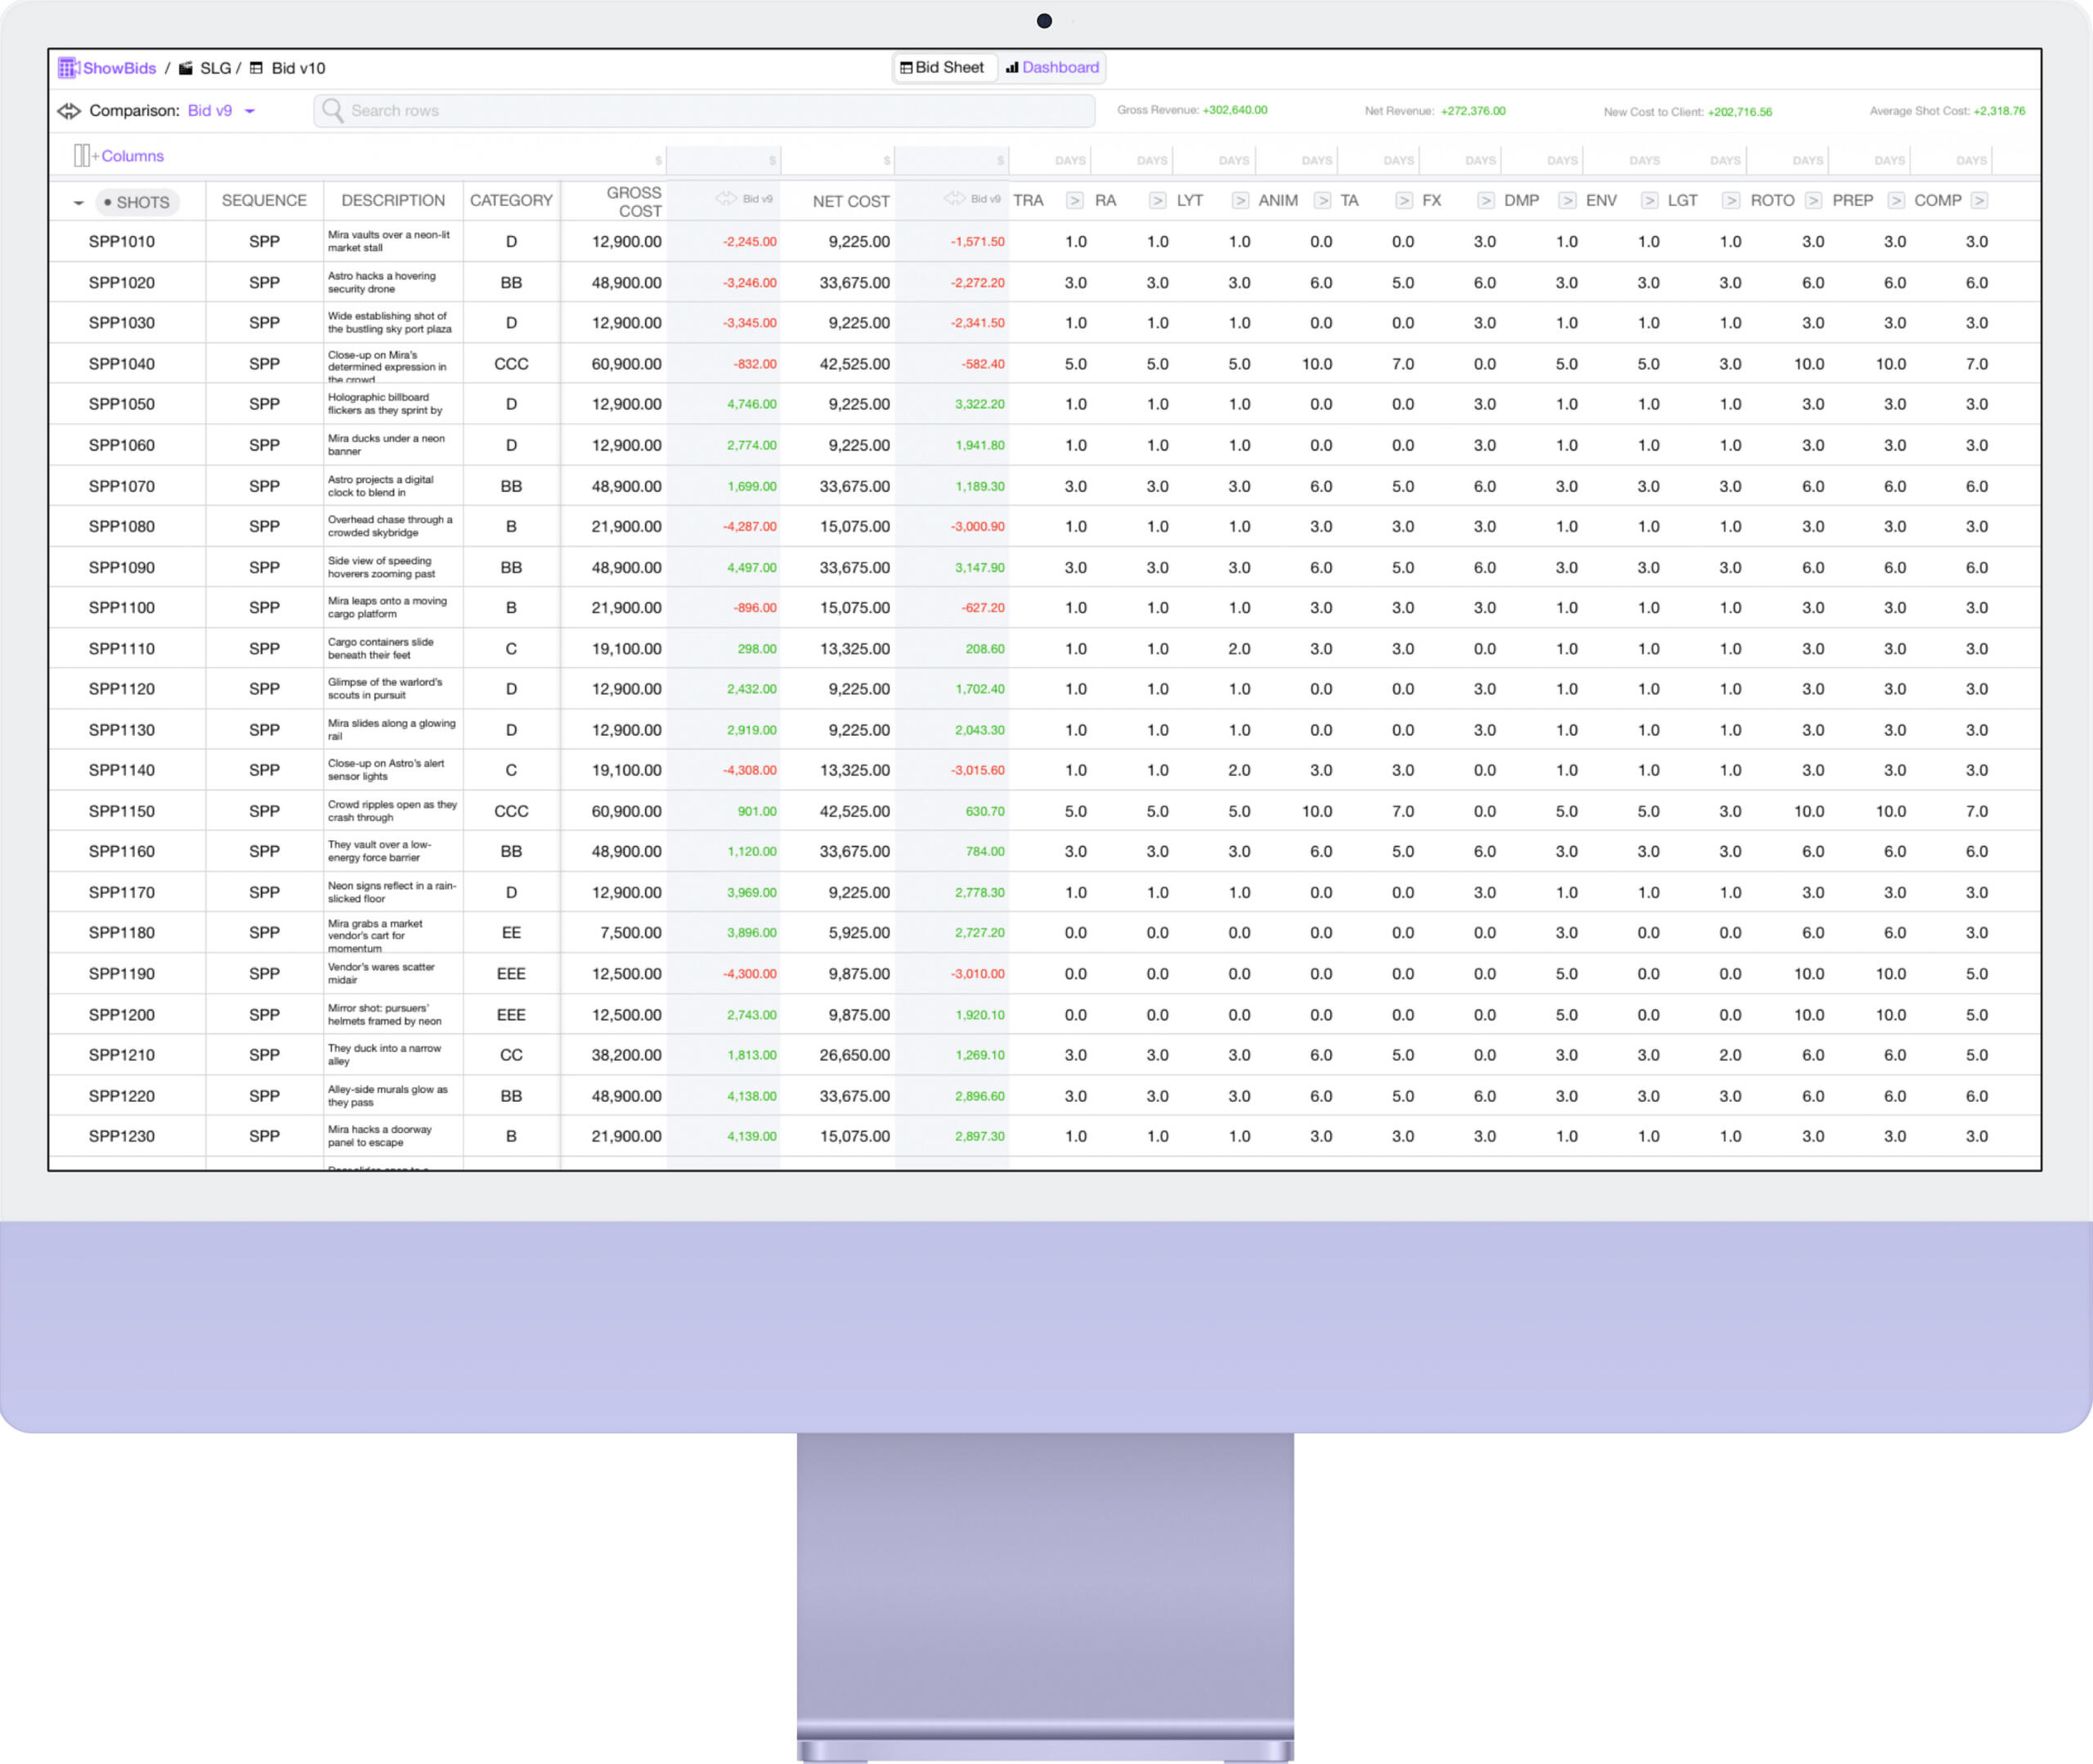Click the magnifier icon in search bar
2093x1764 pixels.
point(333,111)
